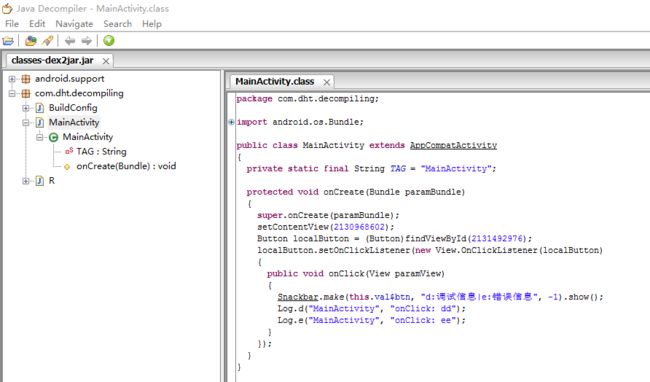Image resolution: width=650 pixels, height=382 pixels.
Task: Click the number 2130968602 in setContentView
Action: coord(359,227)
